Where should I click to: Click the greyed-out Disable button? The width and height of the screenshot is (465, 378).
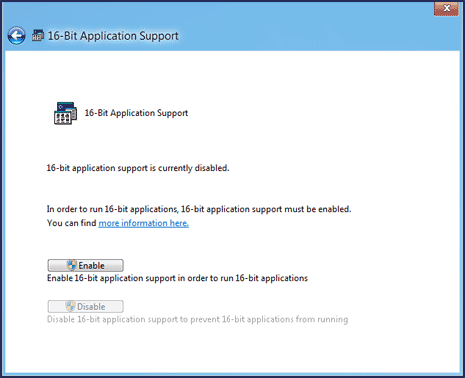[85, 306]
